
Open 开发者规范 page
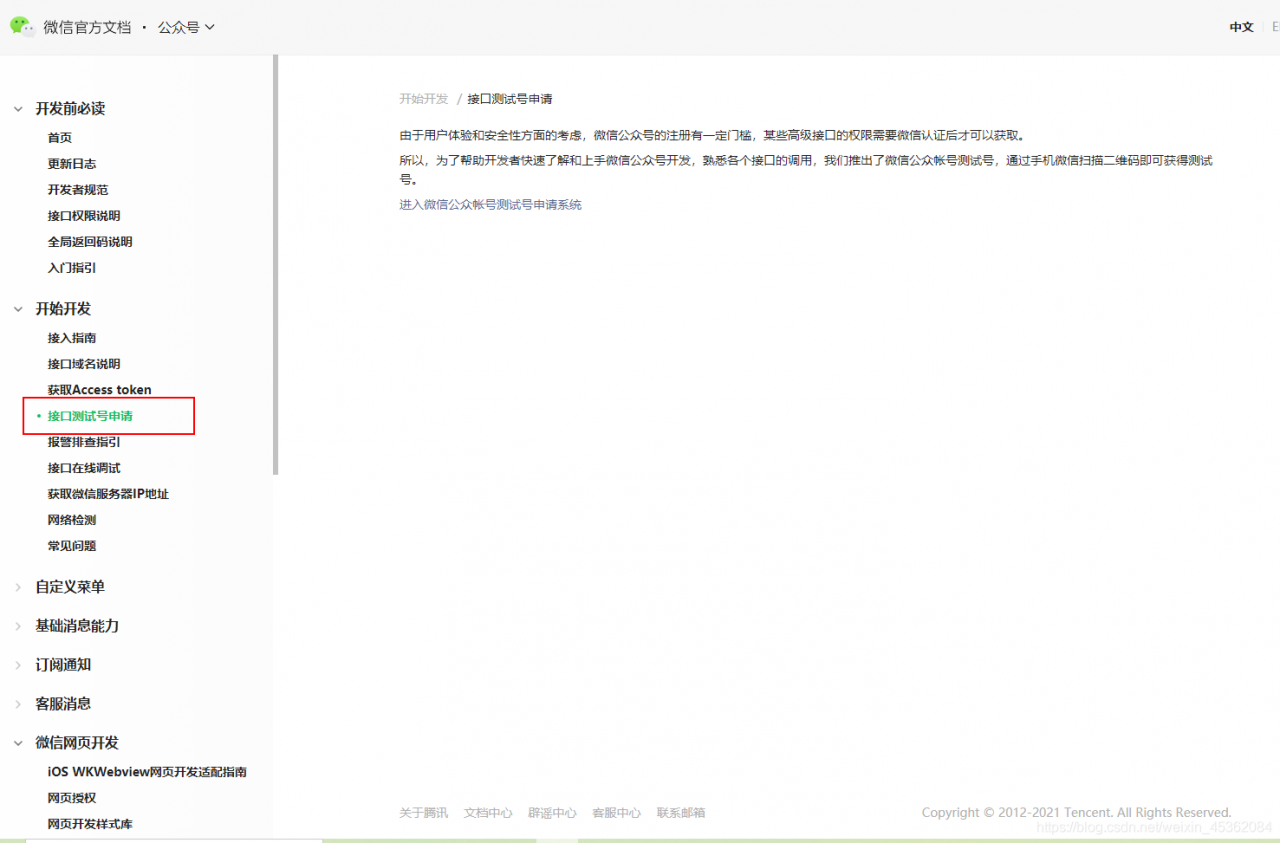(x=78, y=190)
